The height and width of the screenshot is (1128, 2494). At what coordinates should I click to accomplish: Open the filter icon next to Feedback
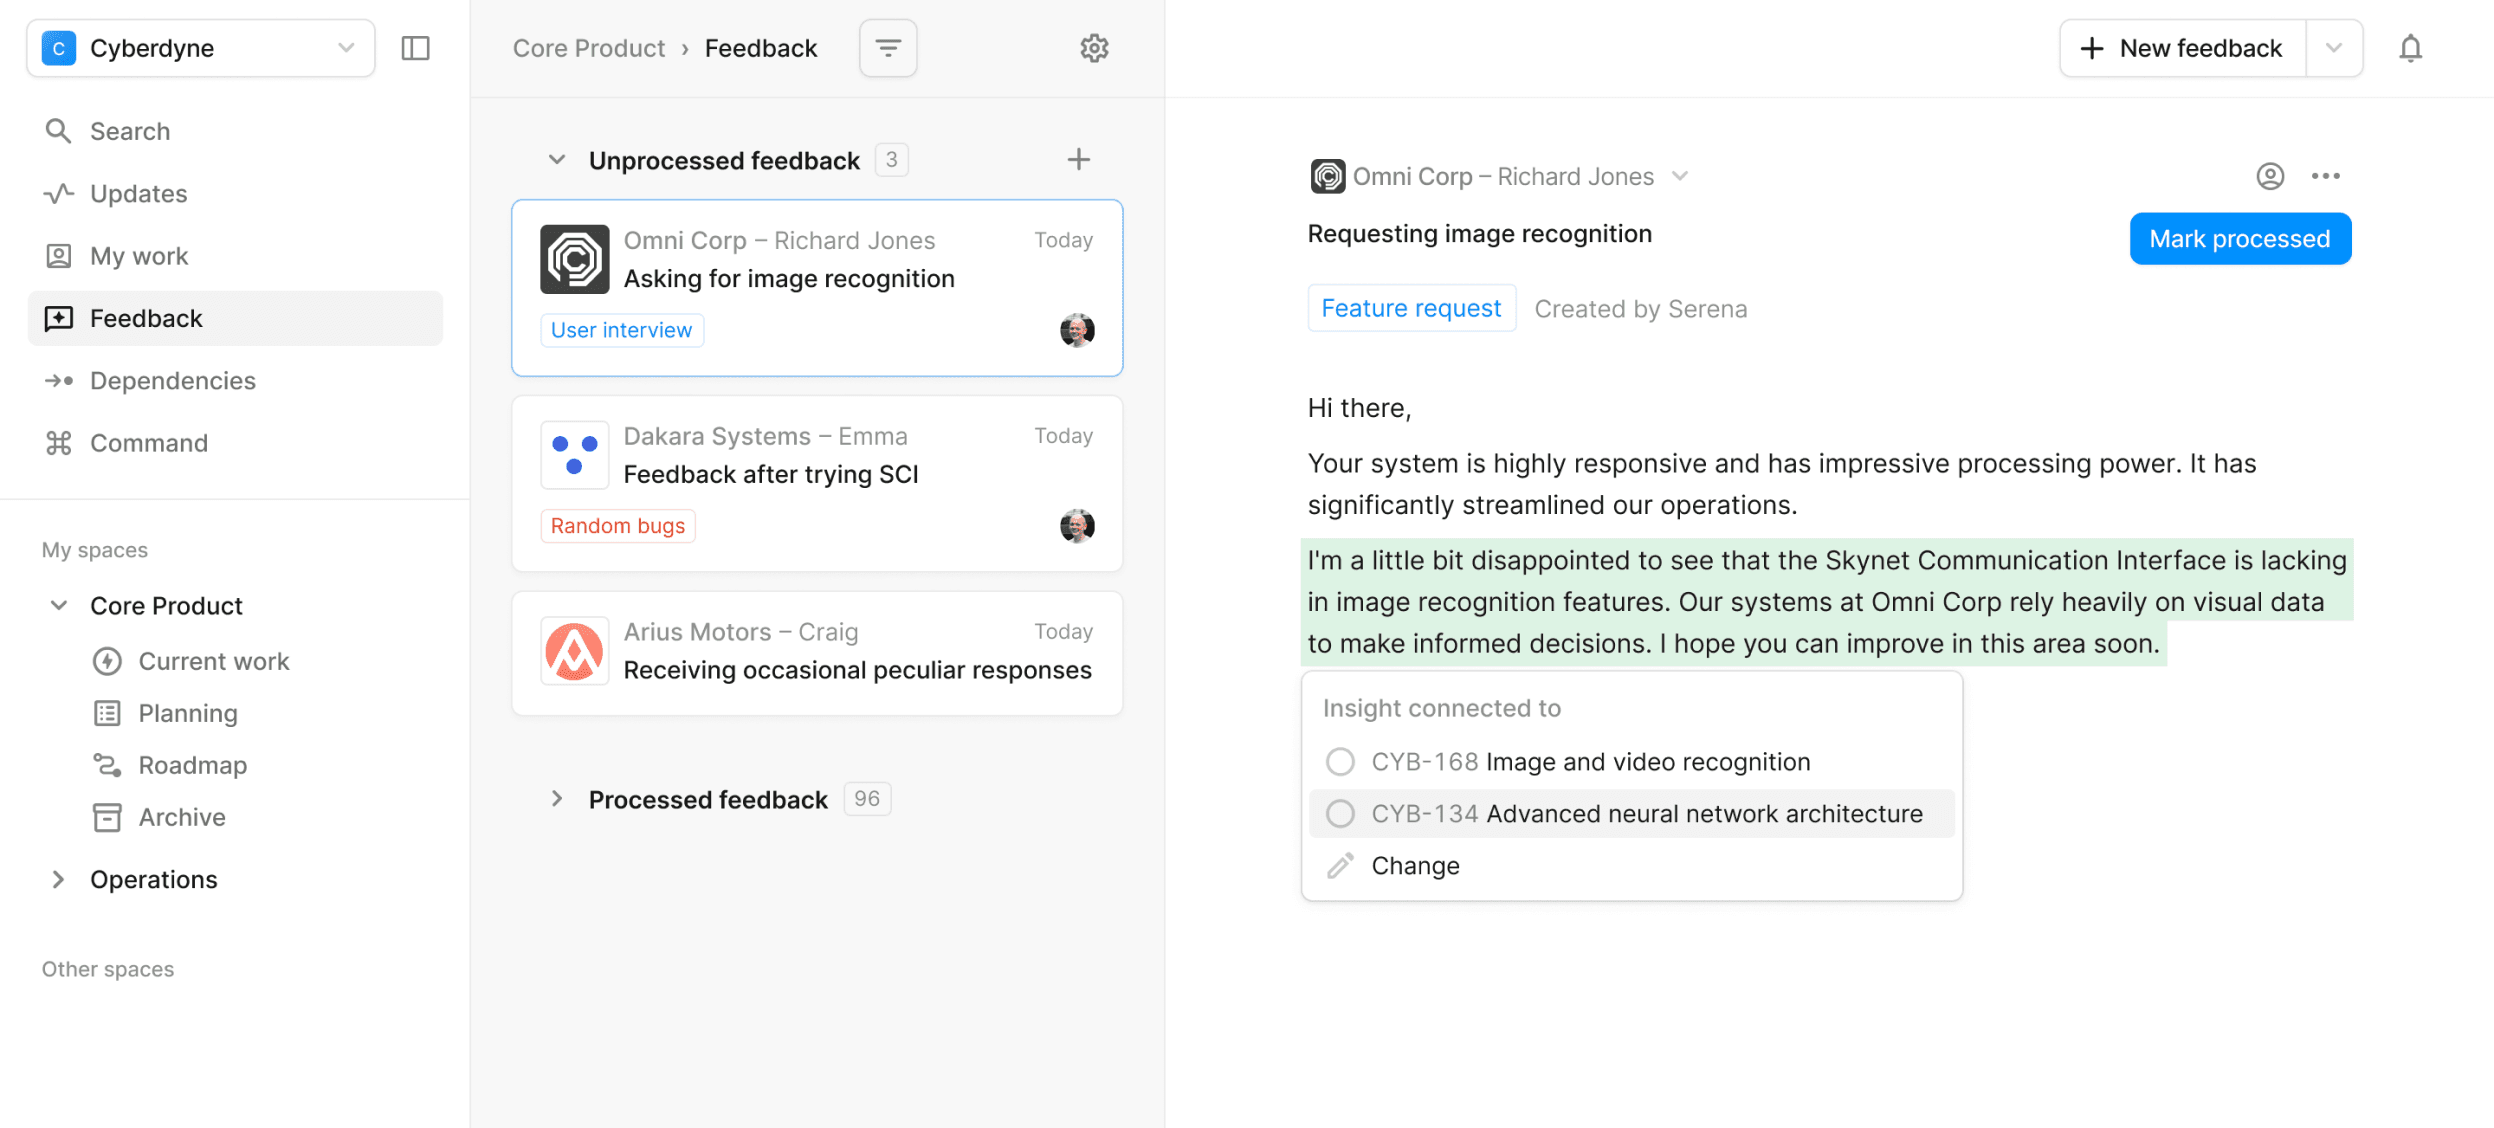887,48
